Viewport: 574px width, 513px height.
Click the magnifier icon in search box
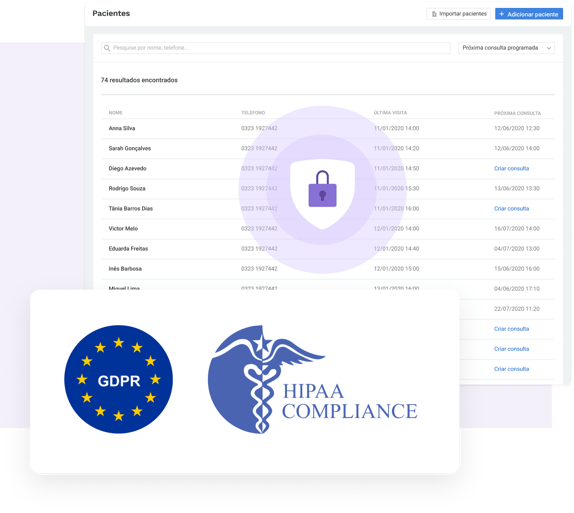pos(107,48)
